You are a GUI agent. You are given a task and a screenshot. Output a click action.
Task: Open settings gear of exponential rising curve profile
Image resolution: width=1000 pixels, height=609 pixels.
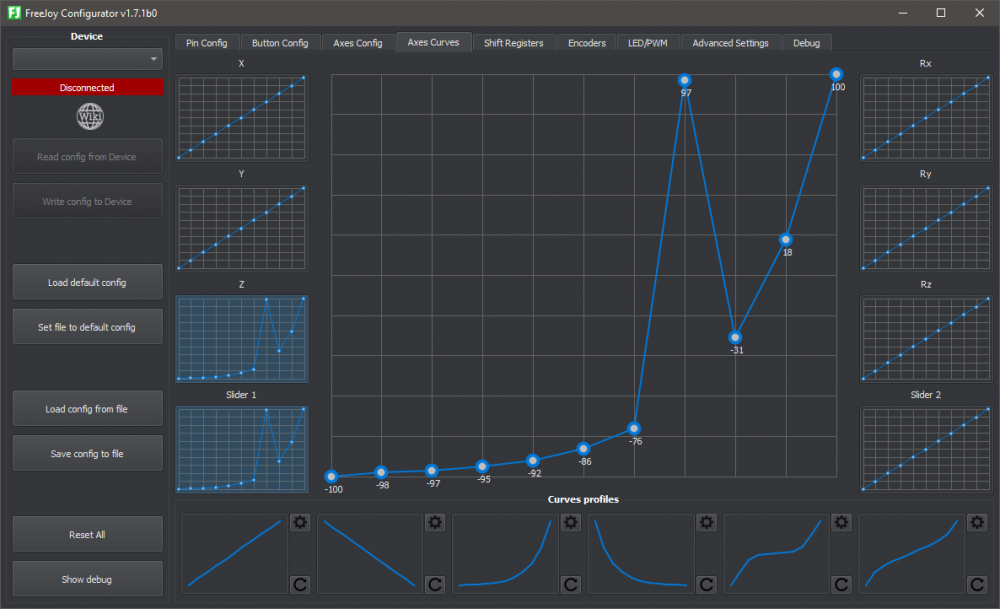click(x=571, y=523)
